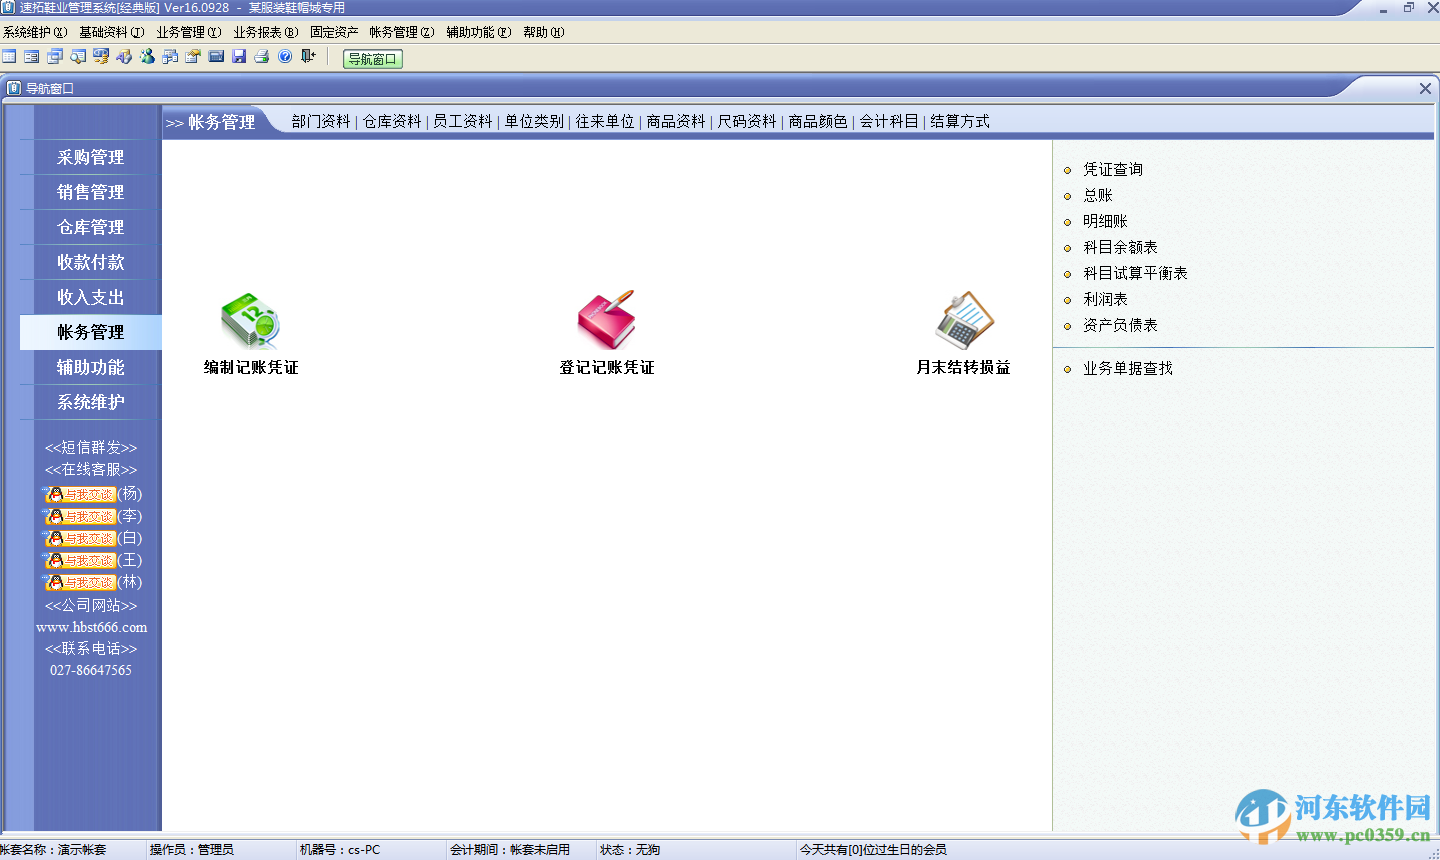Close the 导航窗口 navigation window
This screenshot has width=1440, height=860.
(x=1425, y=88)
